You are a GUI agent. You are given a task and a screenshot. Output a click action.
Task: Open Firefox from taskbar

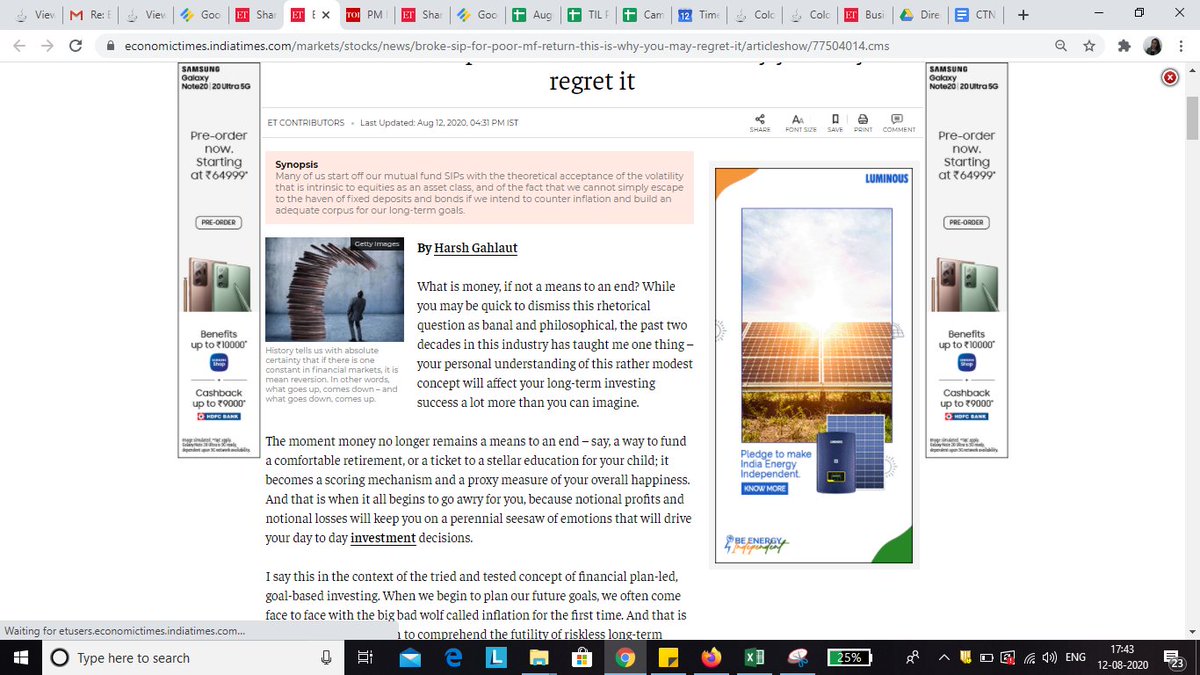[x=711, y=657]
